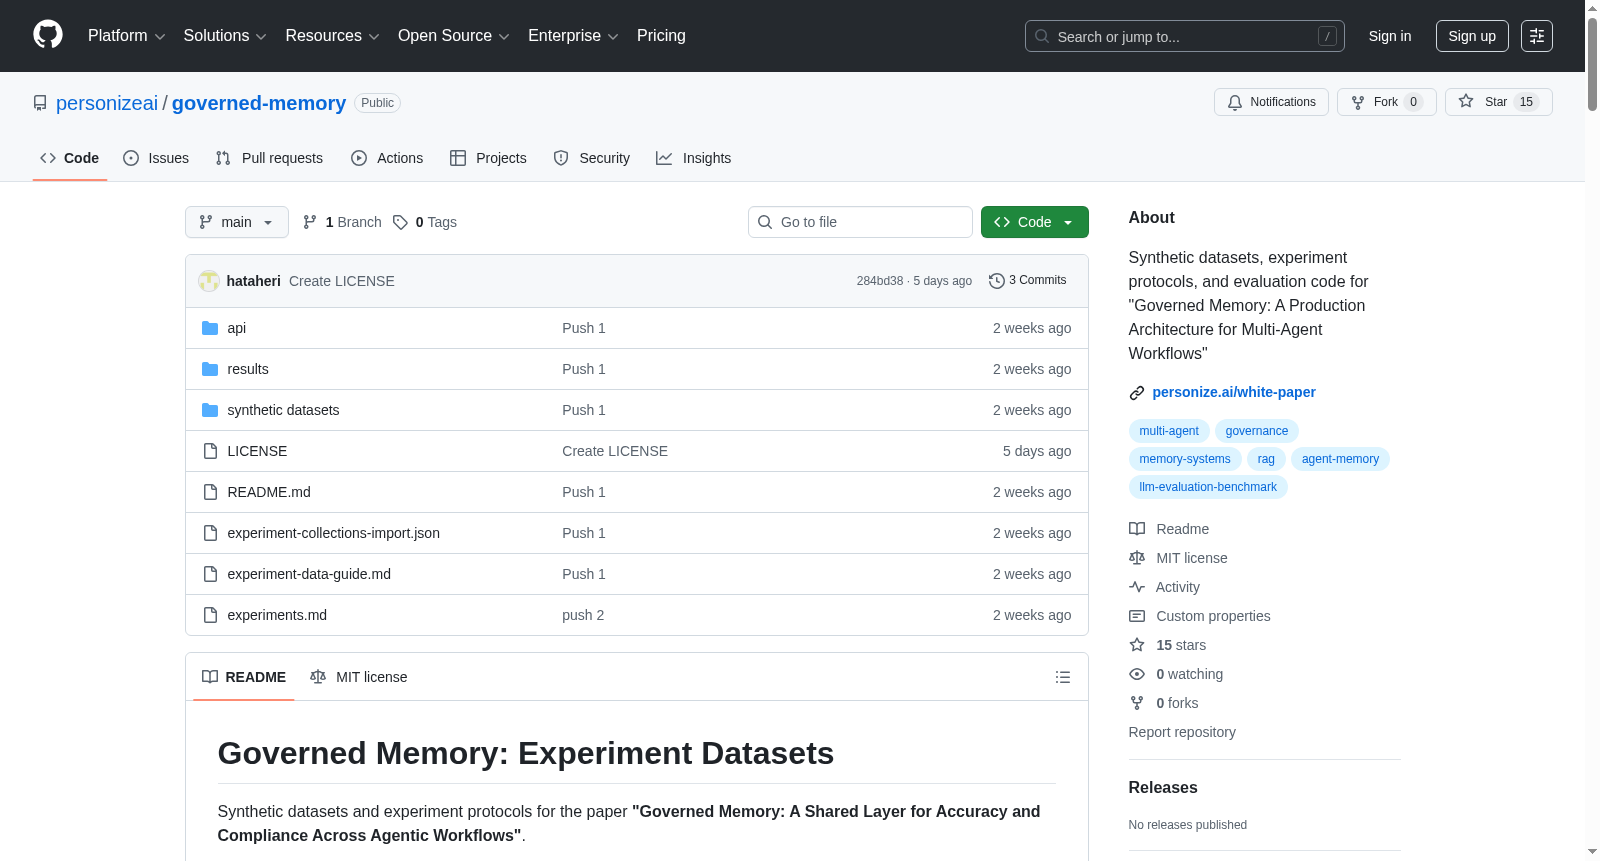
Task: Open the Projects tab
Action: coord(488,158)
